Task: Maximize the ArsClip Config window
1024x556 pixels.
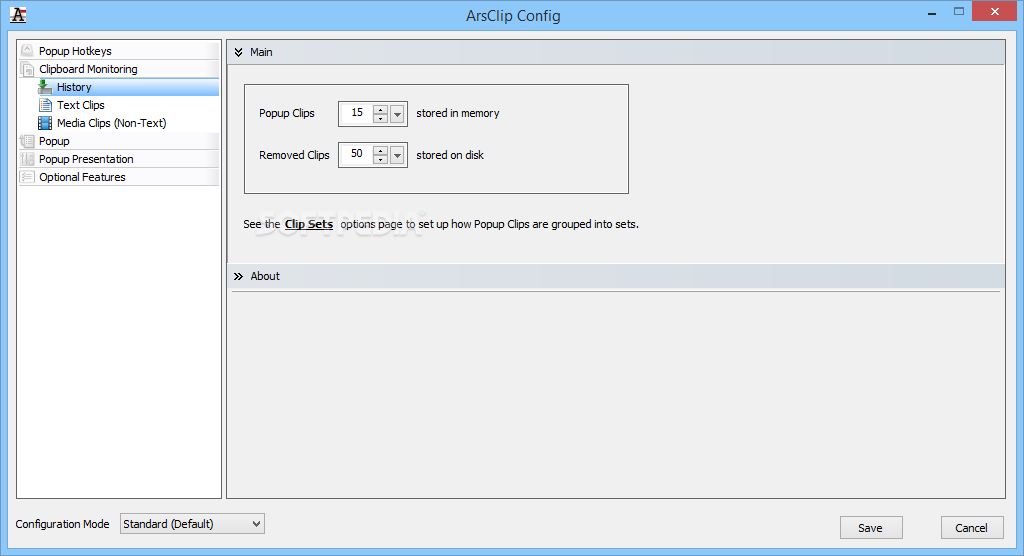Action: point(959,12)
